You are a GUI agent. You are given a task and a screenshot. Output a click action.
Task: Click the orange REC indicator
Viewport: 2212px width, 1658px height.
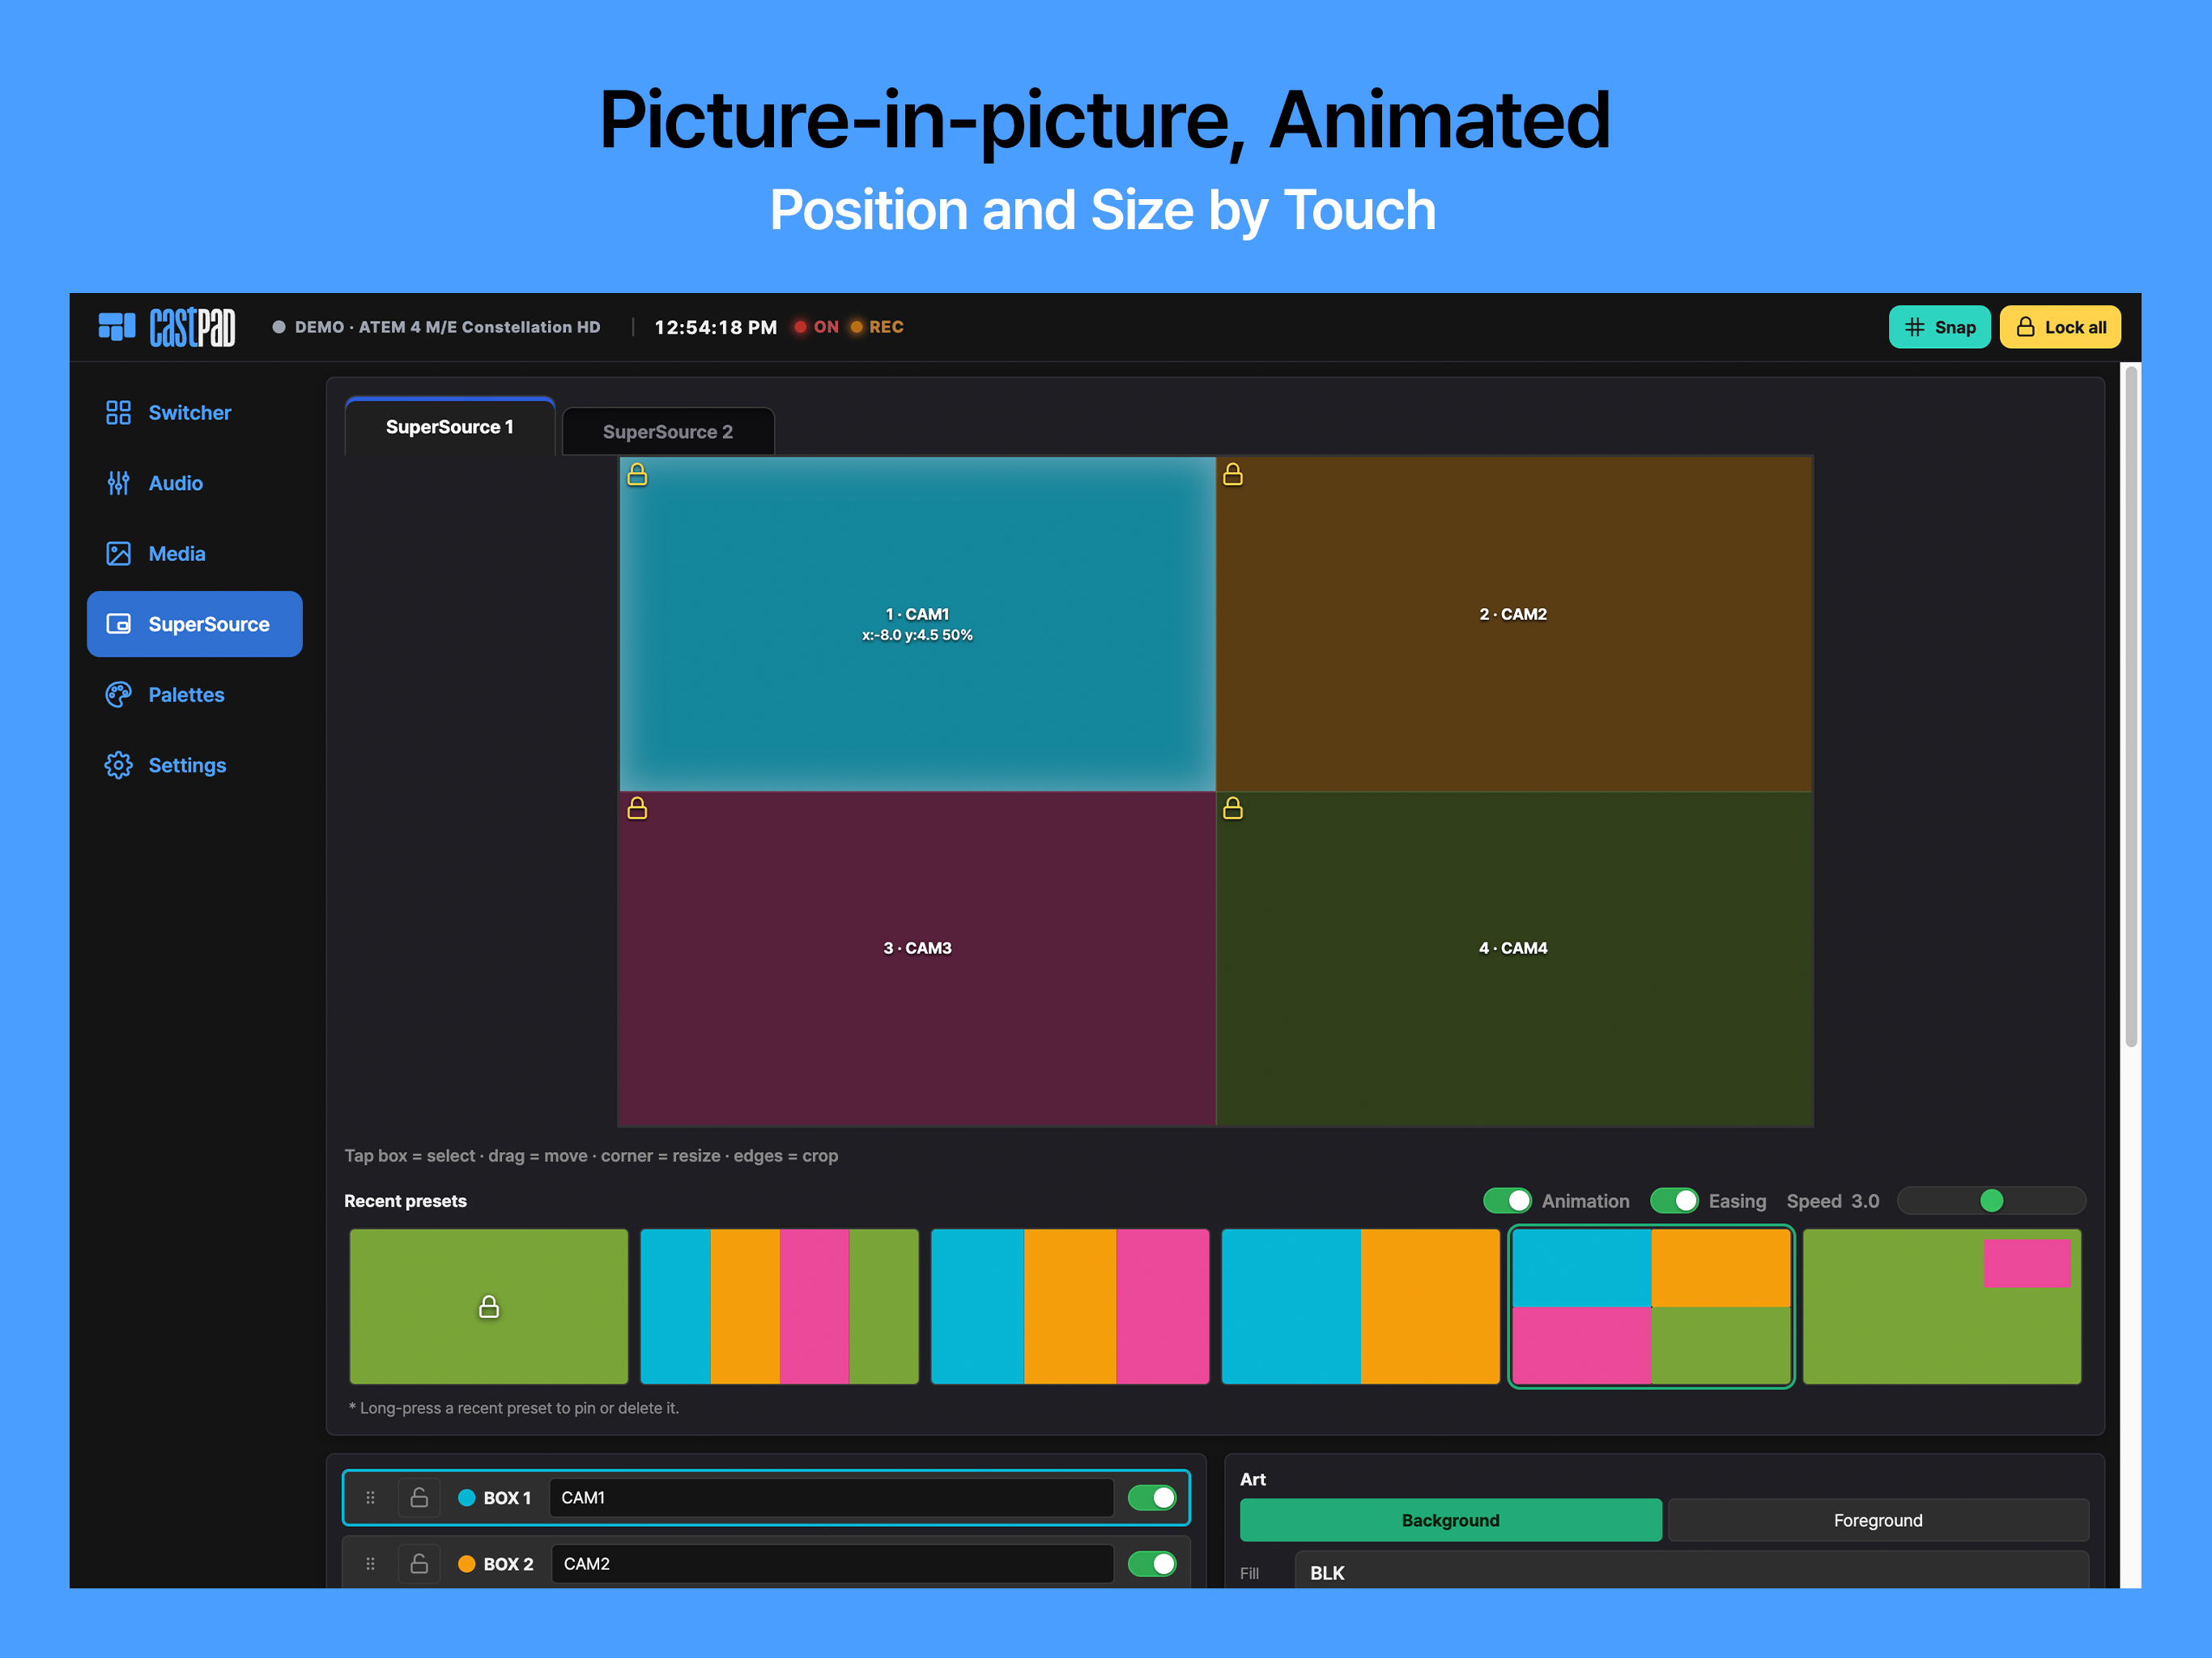(x=877, y=327)
